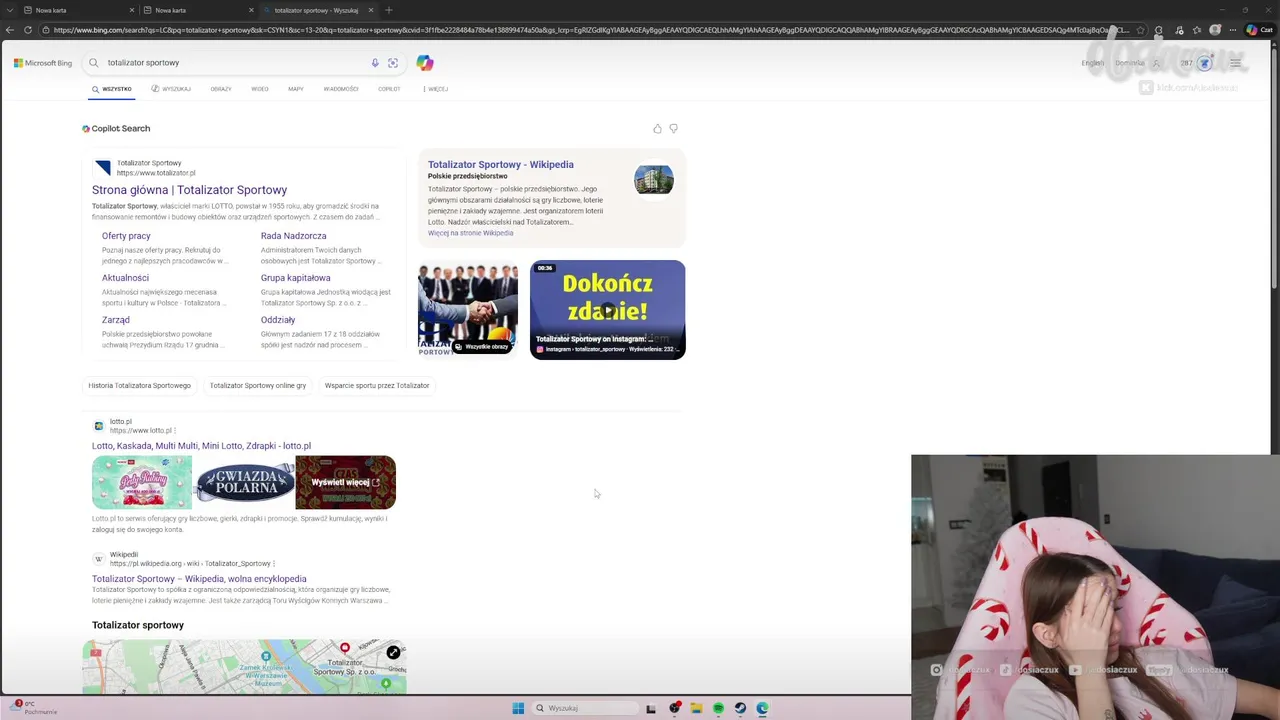Open the Oddziały sublink
This screenshot has height=720, width=1280.
[278, 320]
